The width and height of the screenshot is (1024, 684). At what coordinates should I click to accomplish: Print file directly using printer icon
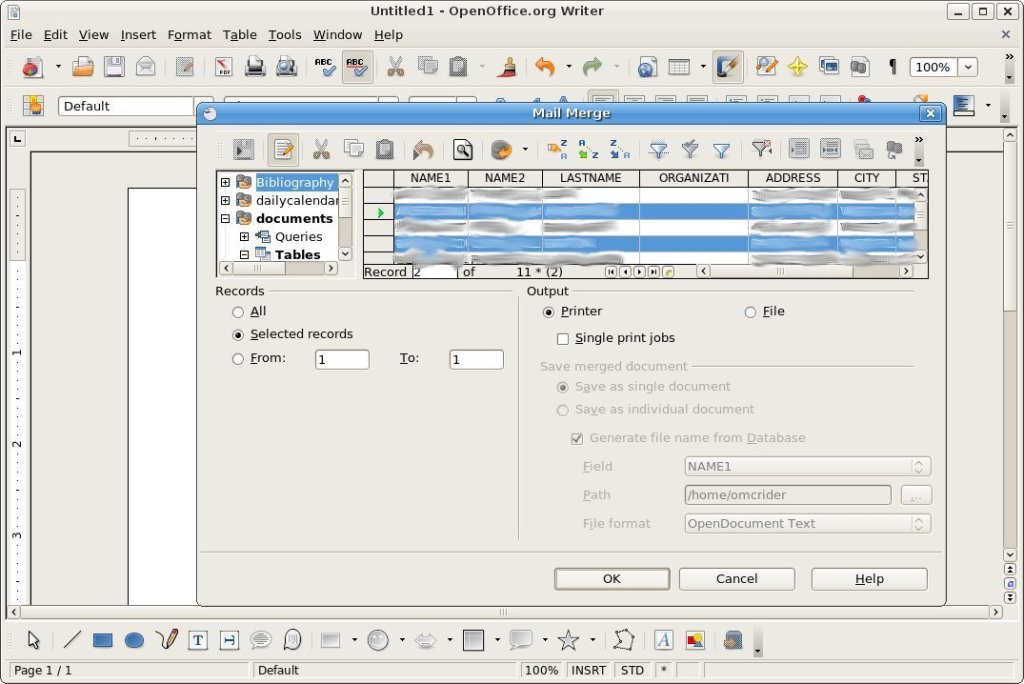coord(255,67)
